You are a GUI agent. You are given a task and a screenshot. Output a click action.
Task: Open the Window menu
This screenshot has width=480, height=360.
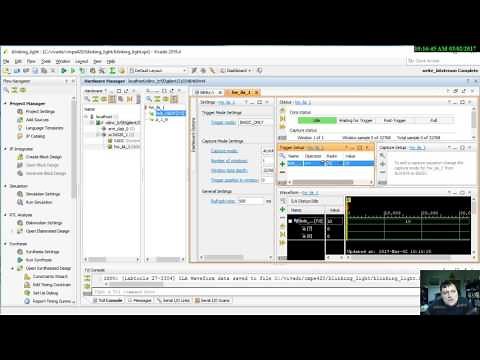[63, 61]
